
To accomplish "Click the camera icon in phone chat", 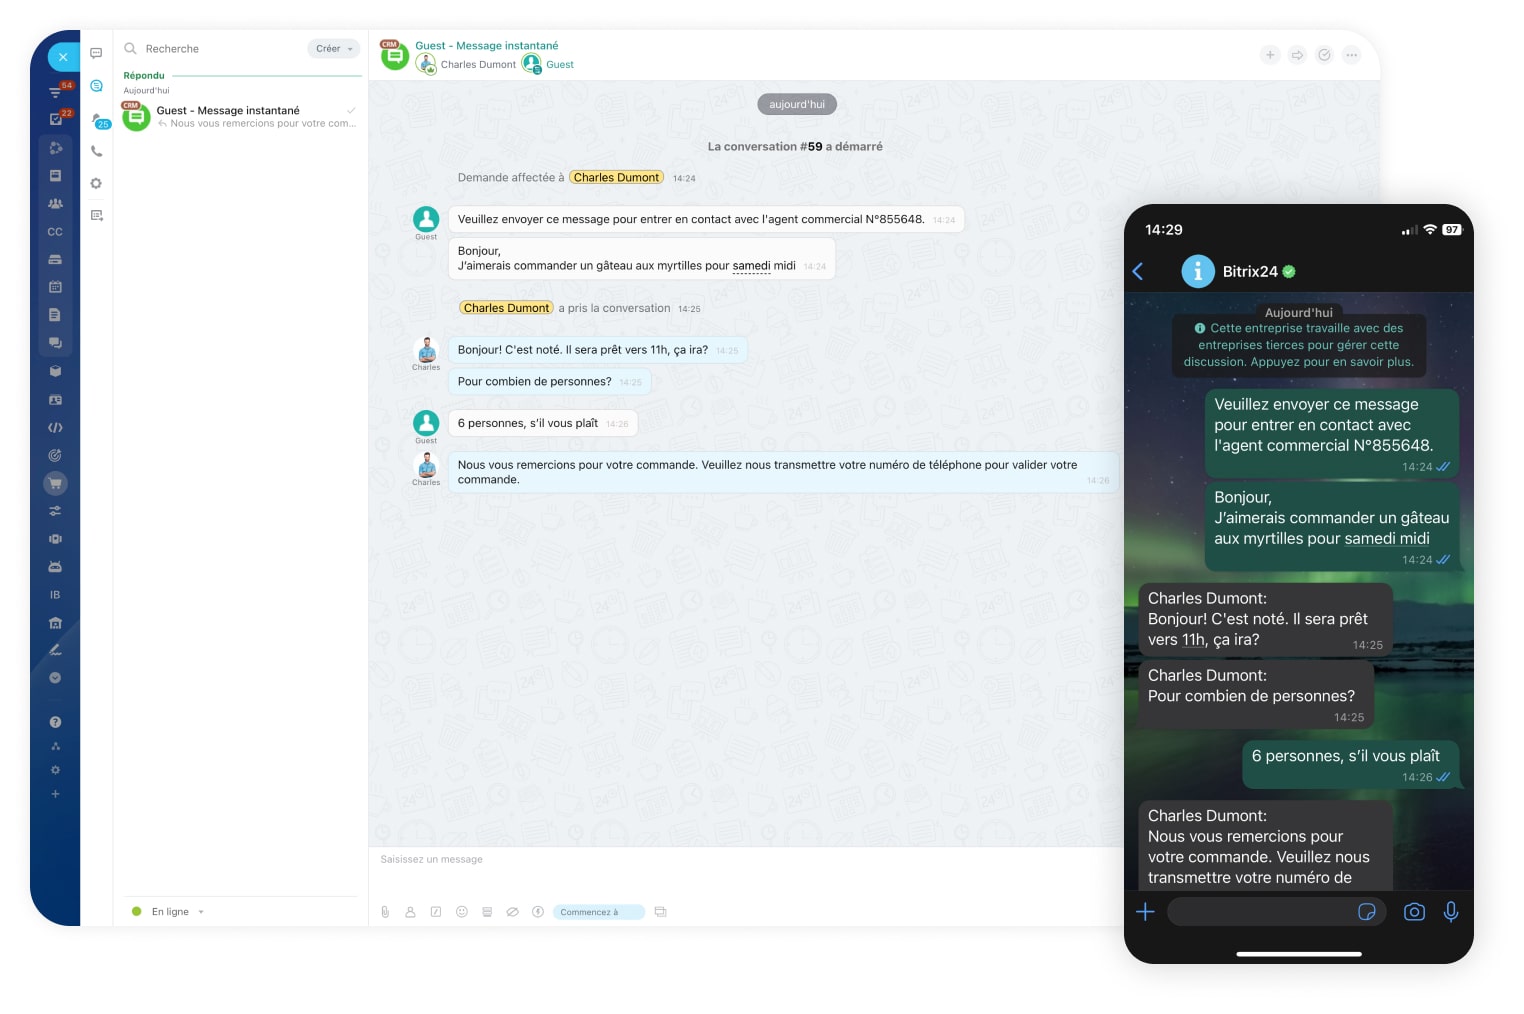I will click(x=1414, y=912).
